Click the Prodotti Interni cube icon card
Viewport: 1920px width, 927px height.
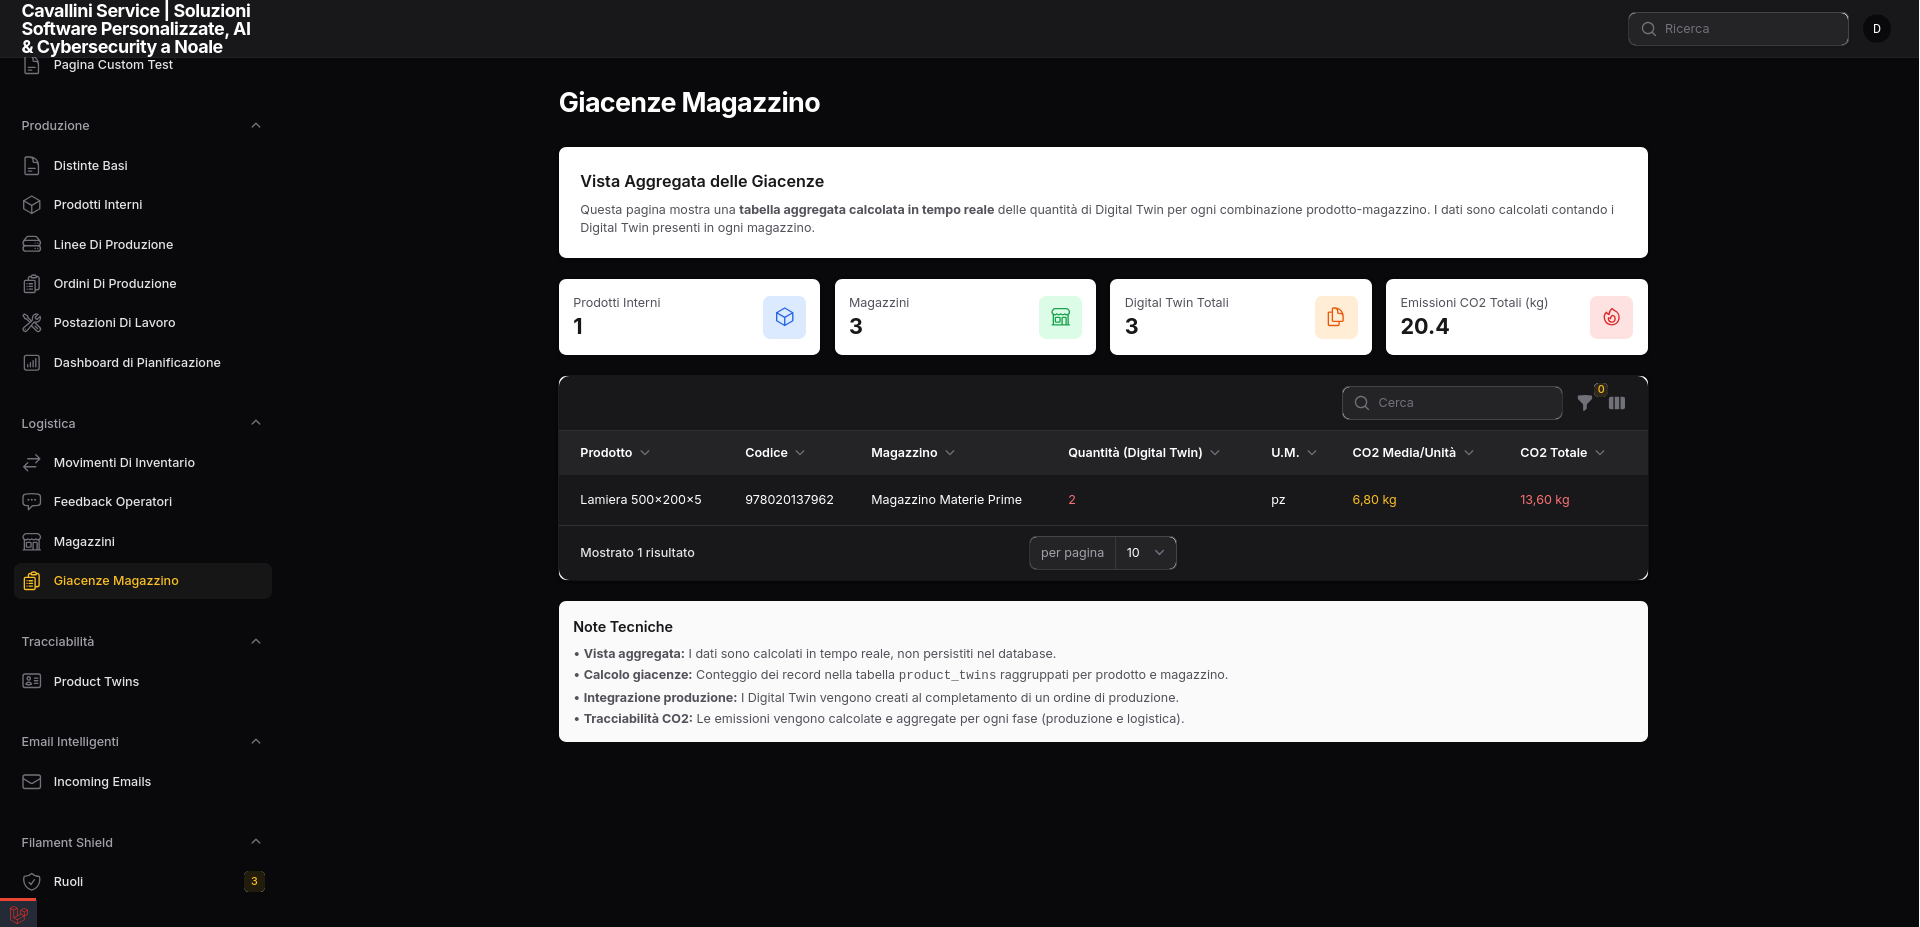coord(784,317)
